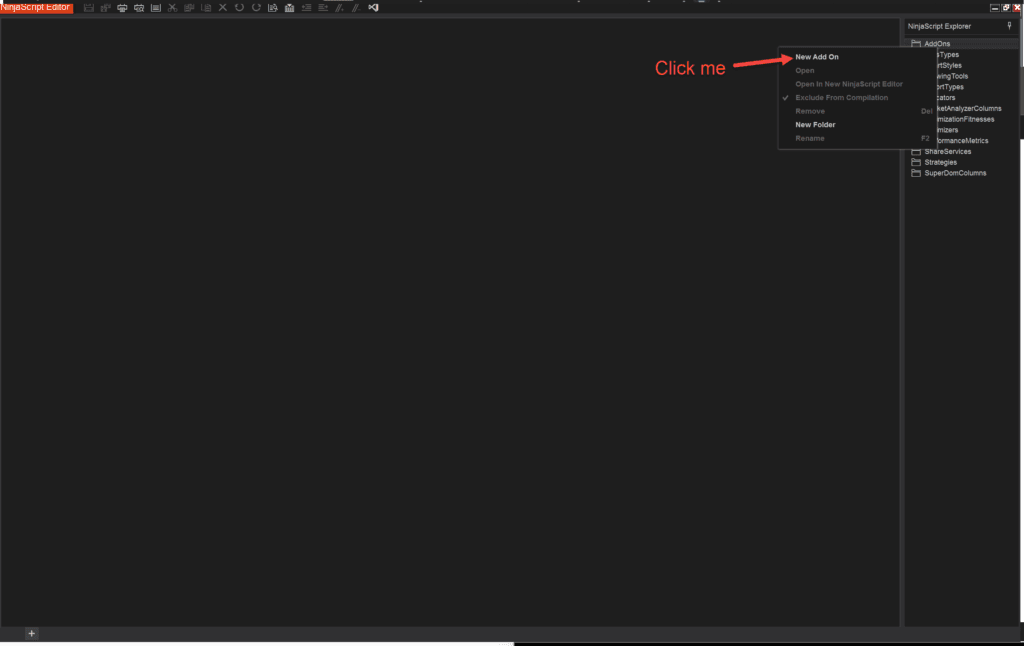Click the Comment Selection toolbar icon
Image resolution: width=1024 pixels, height=646 pixels.
(x=340, y=8)
